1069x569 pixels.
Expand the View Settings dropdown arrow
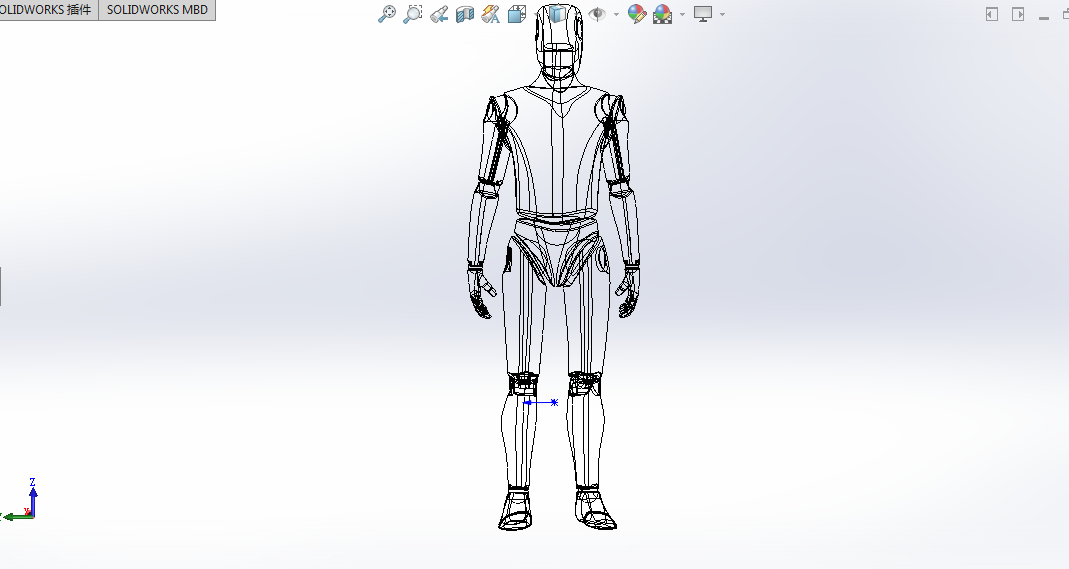[722, 14]
